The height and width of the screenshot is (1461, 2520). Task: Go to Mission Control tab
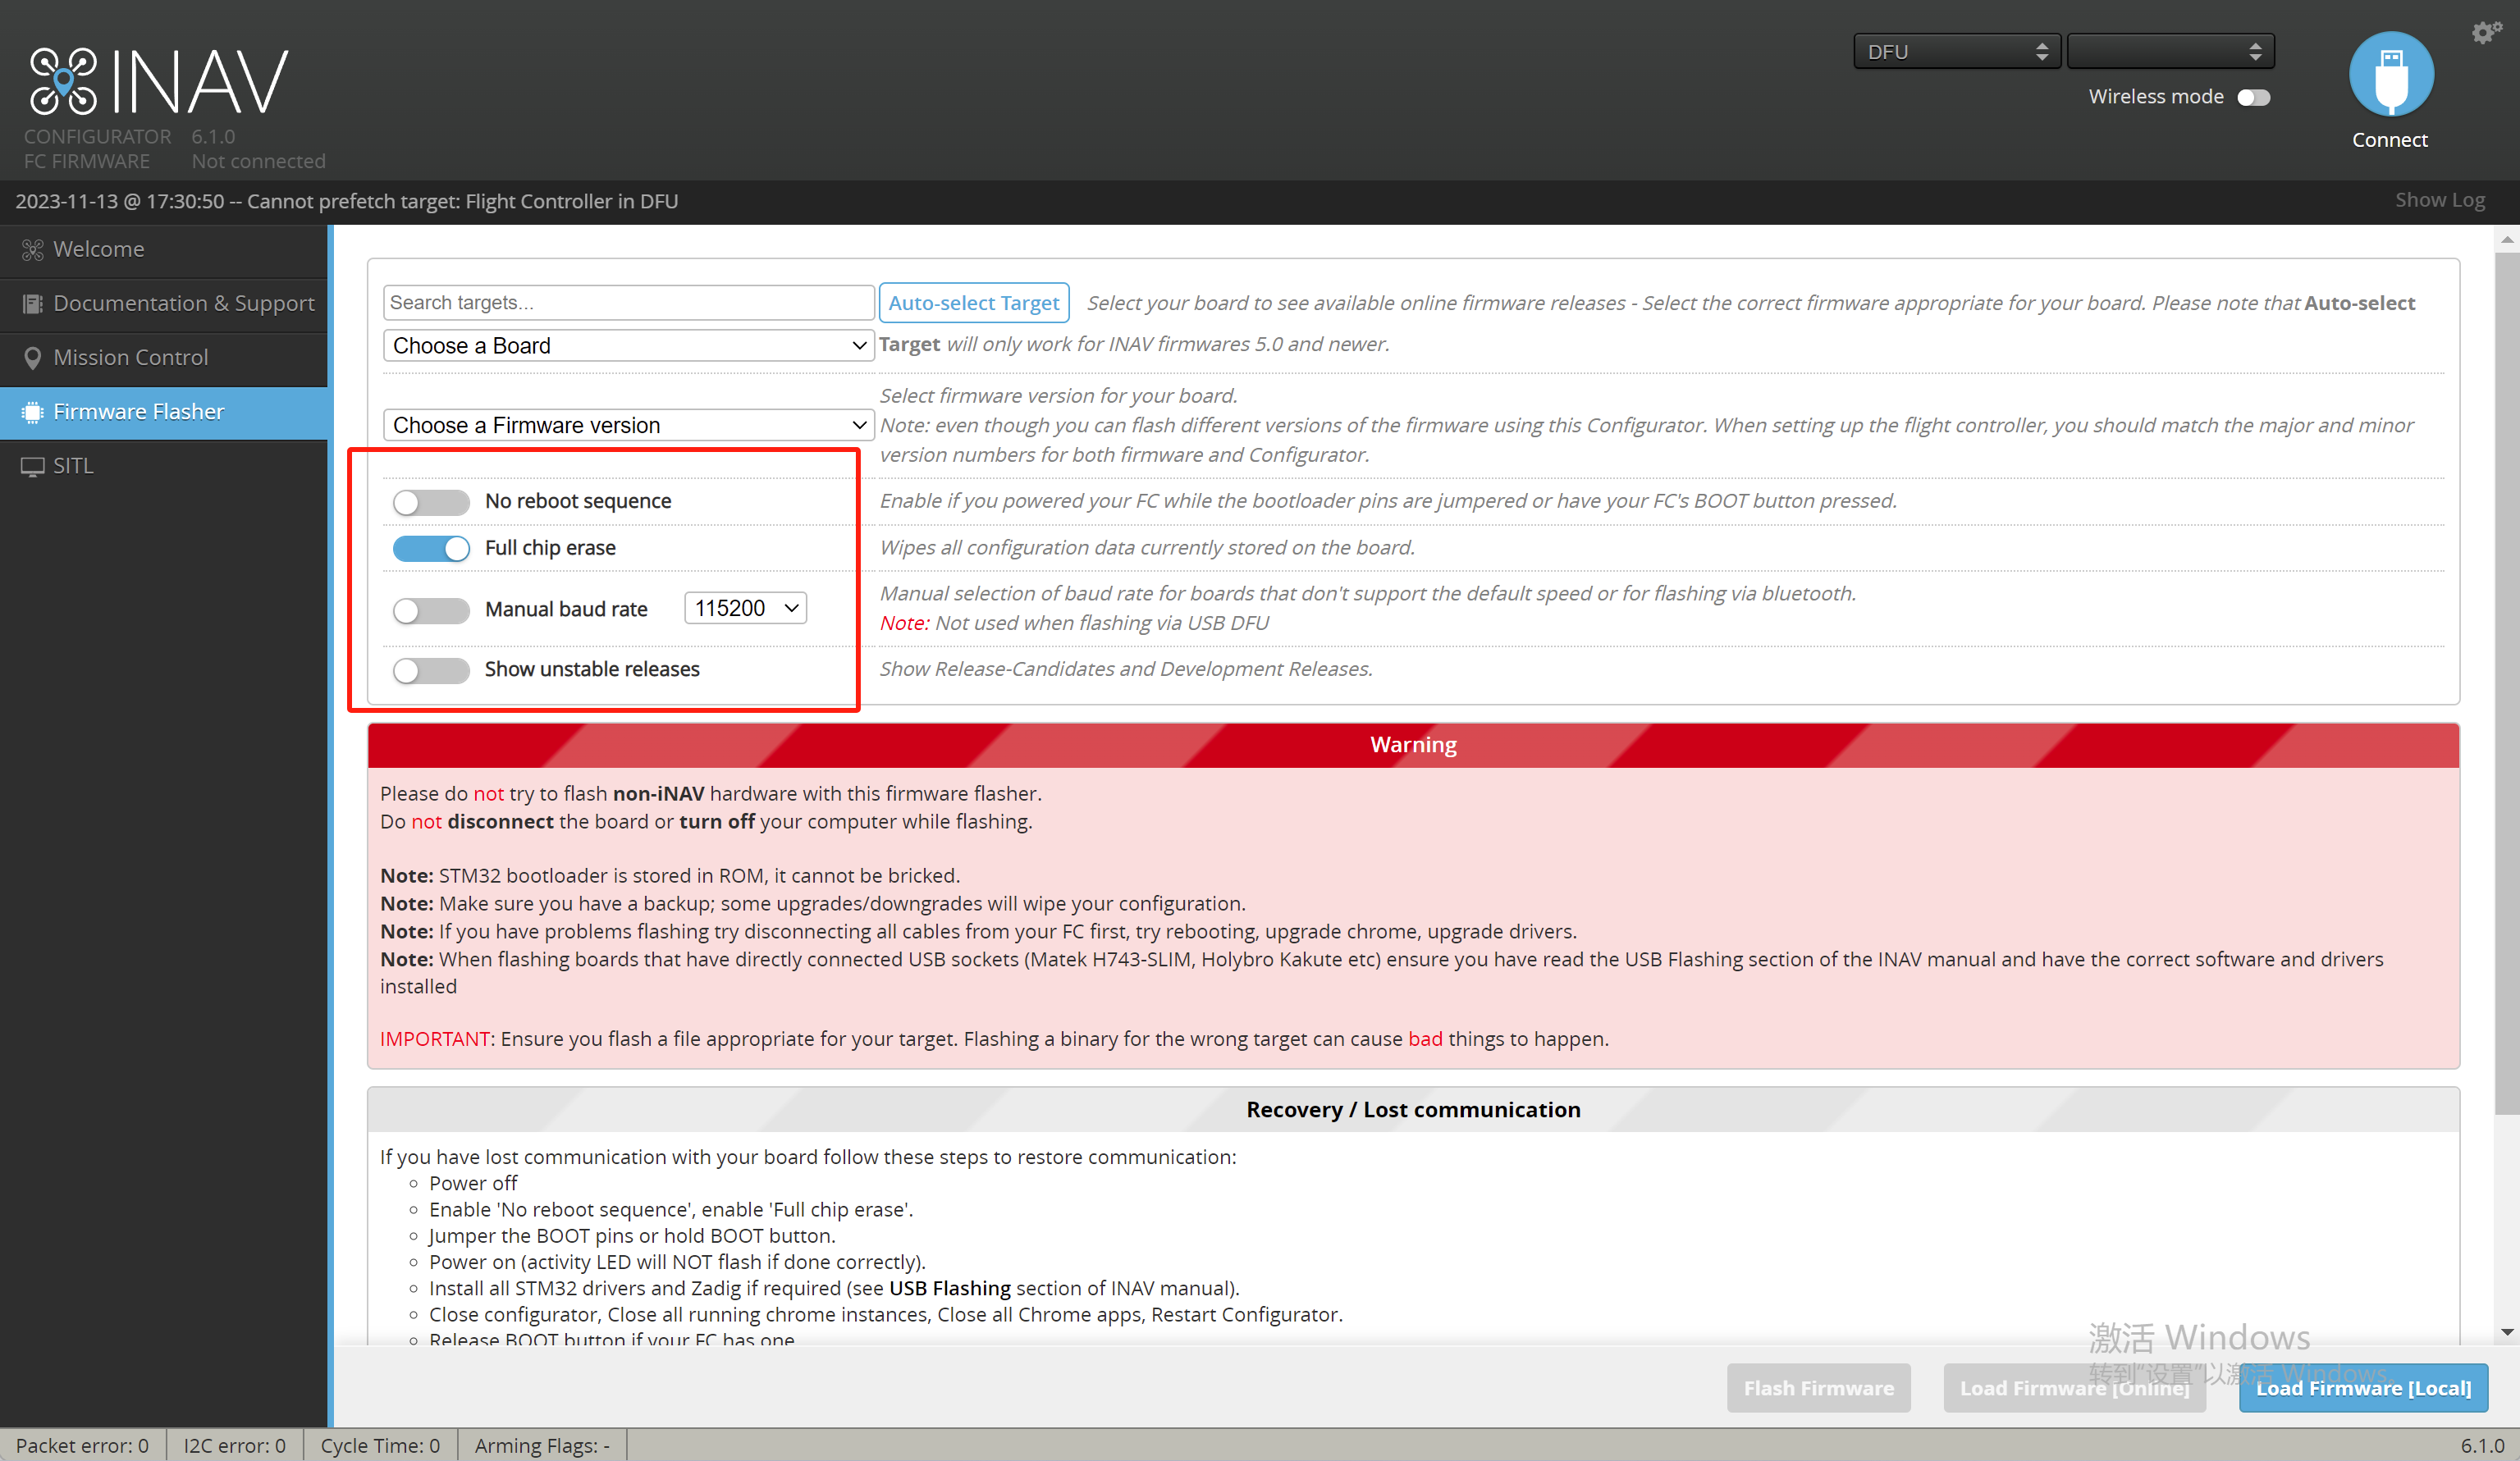[x=164, y=358]
